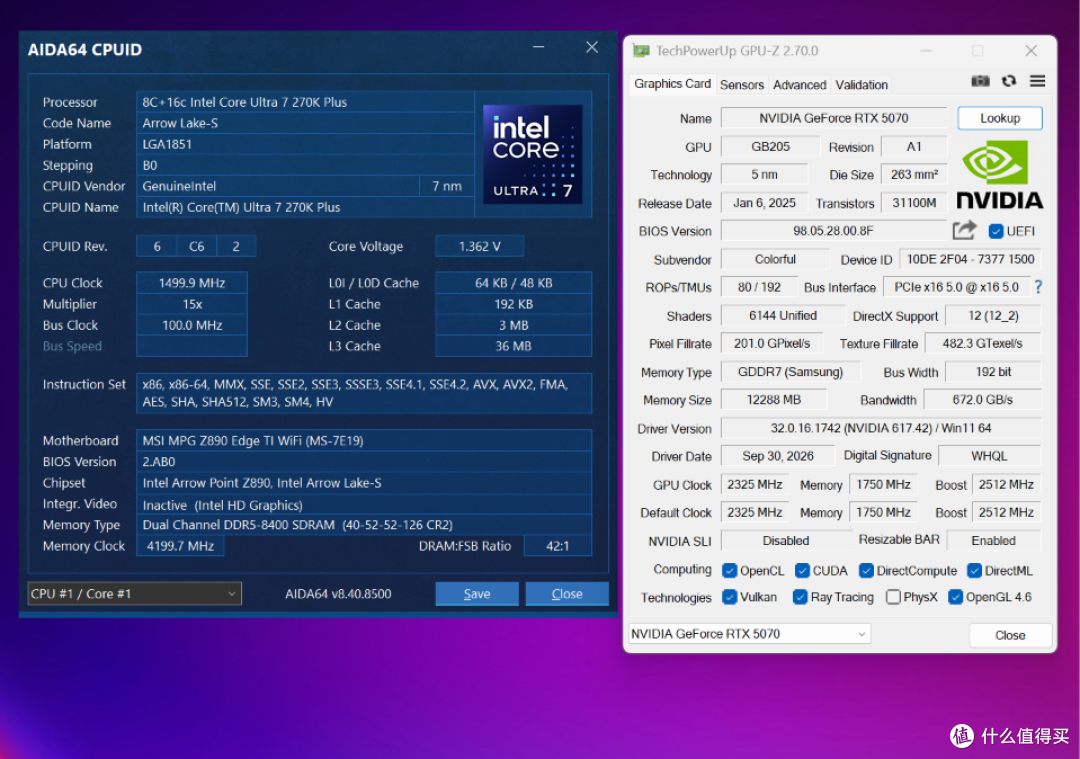Image resolution: width=1080 pixels, height=759 pixels.
Task: Close the AIDA64 CPUID window with X
Action: [x=592, y=47]
